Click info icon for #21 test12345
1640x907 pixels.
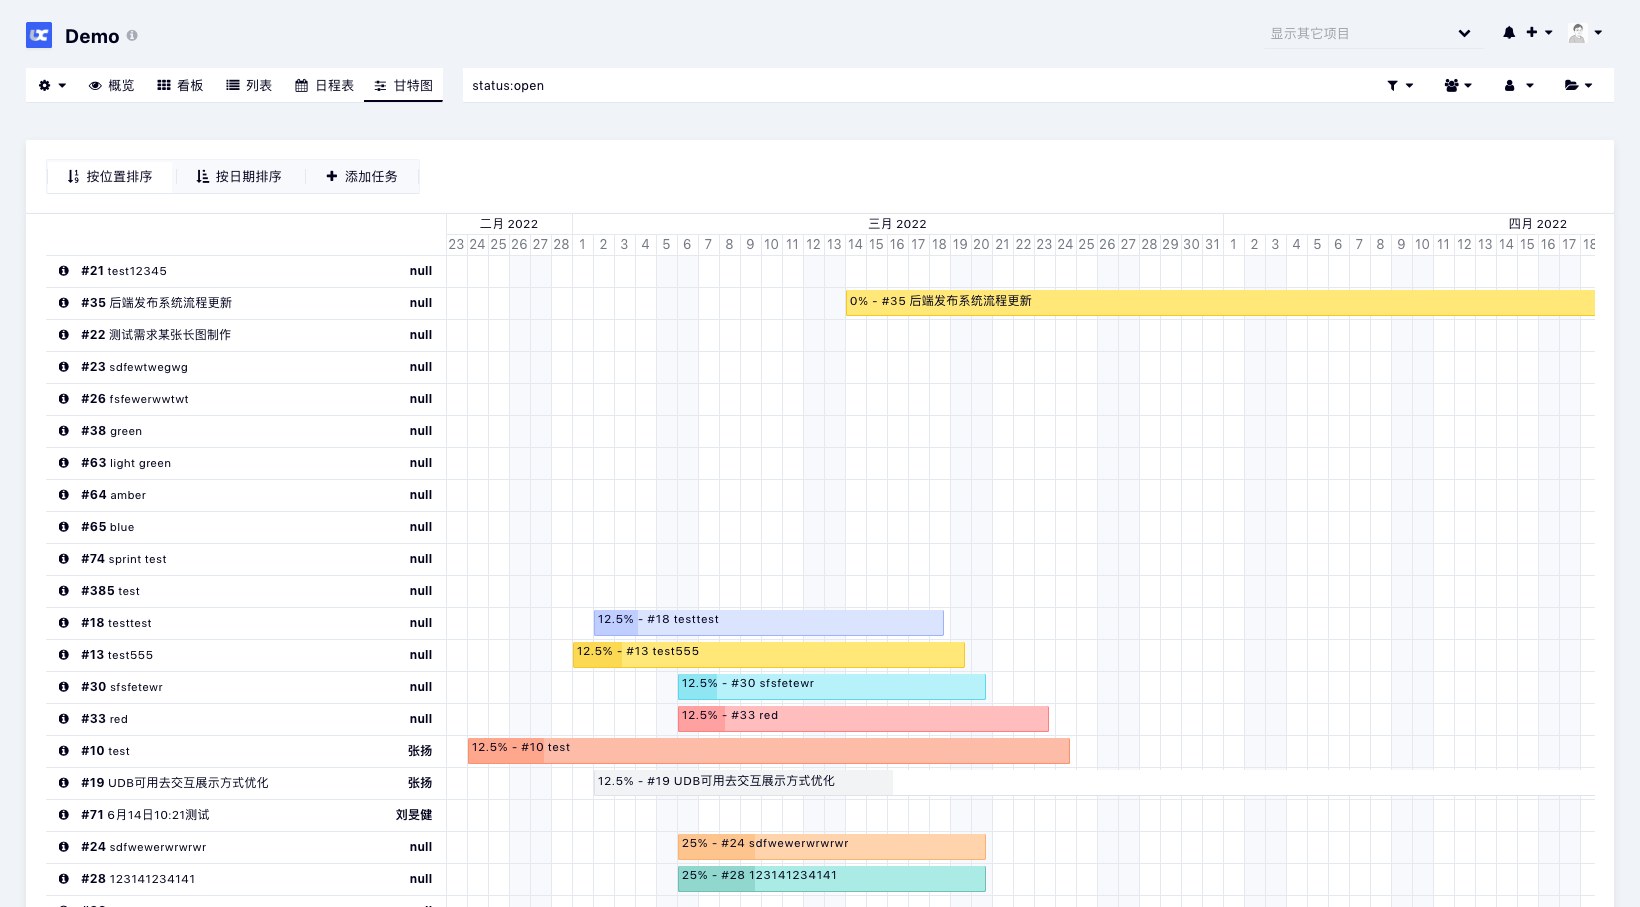point(63,271)
